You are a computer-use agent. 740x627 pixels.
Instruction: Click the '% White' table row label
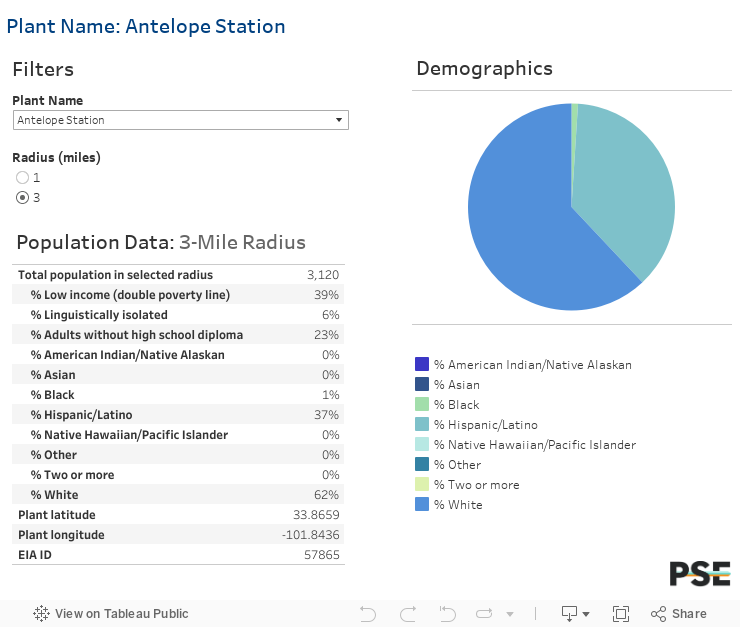coord(55,495)
